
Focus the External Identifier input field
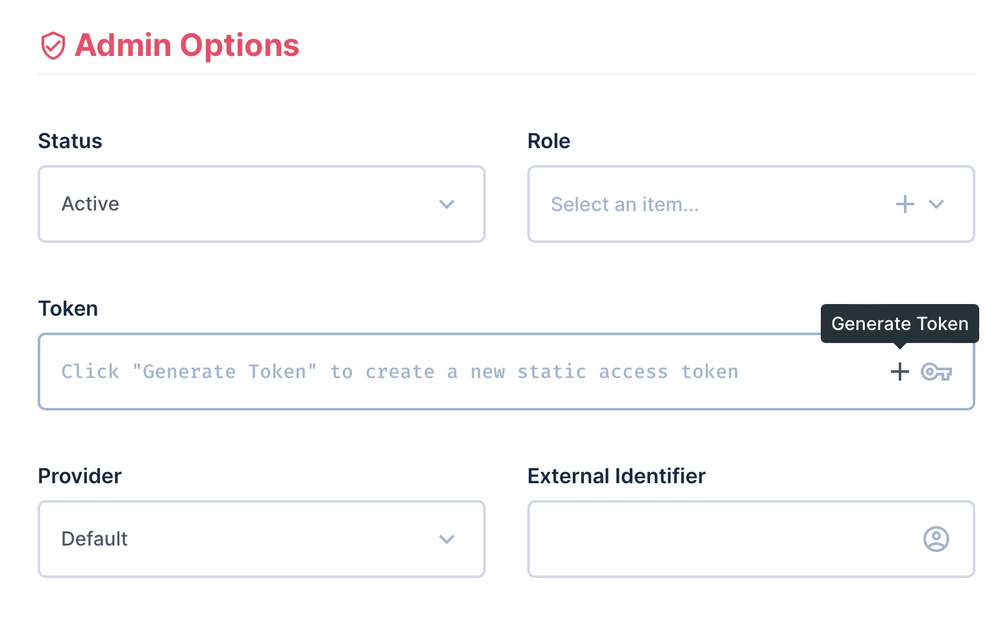pyautogui.click(x=720, y=539)
